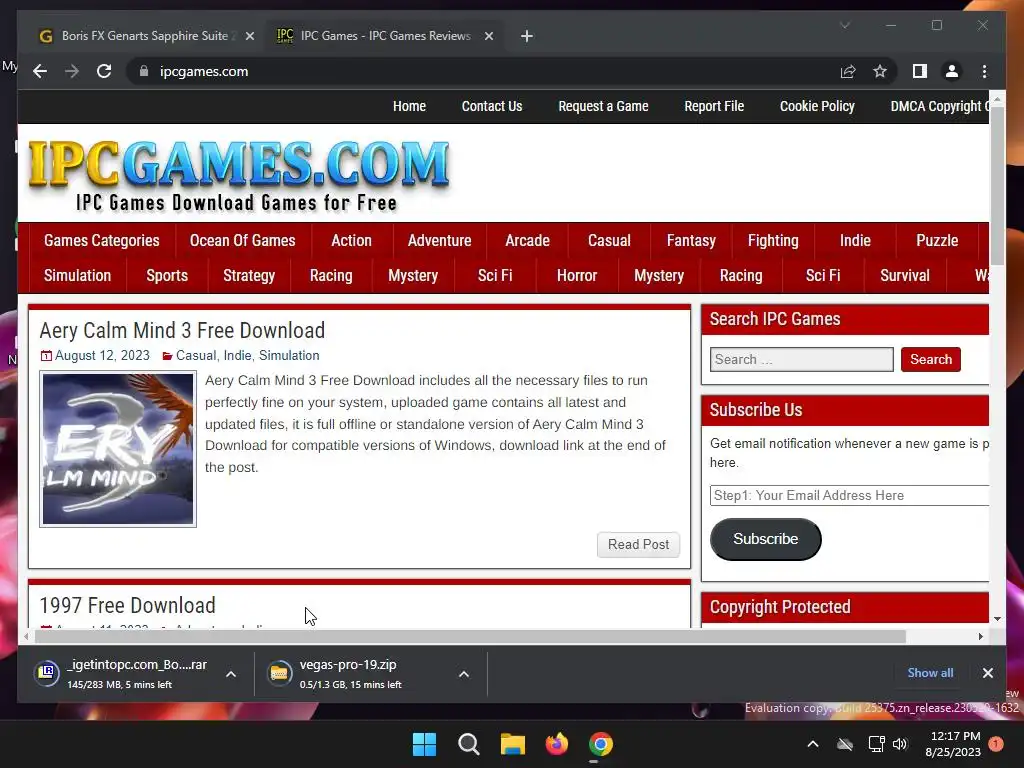Open Windows taskbar search
This screenshot has height=768, width=1024.
click(468, 744)
